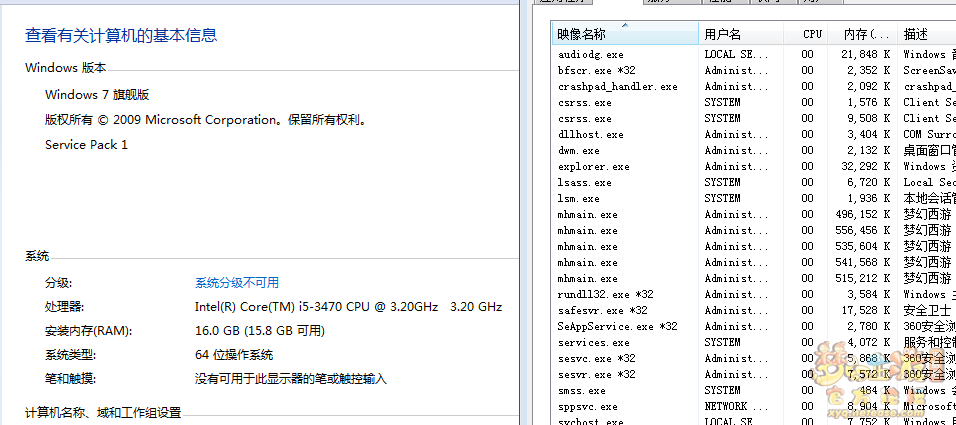This screenshot has width=956, height=425.
Task: Click the 处理器: label
Action: (x=64, y=307)
